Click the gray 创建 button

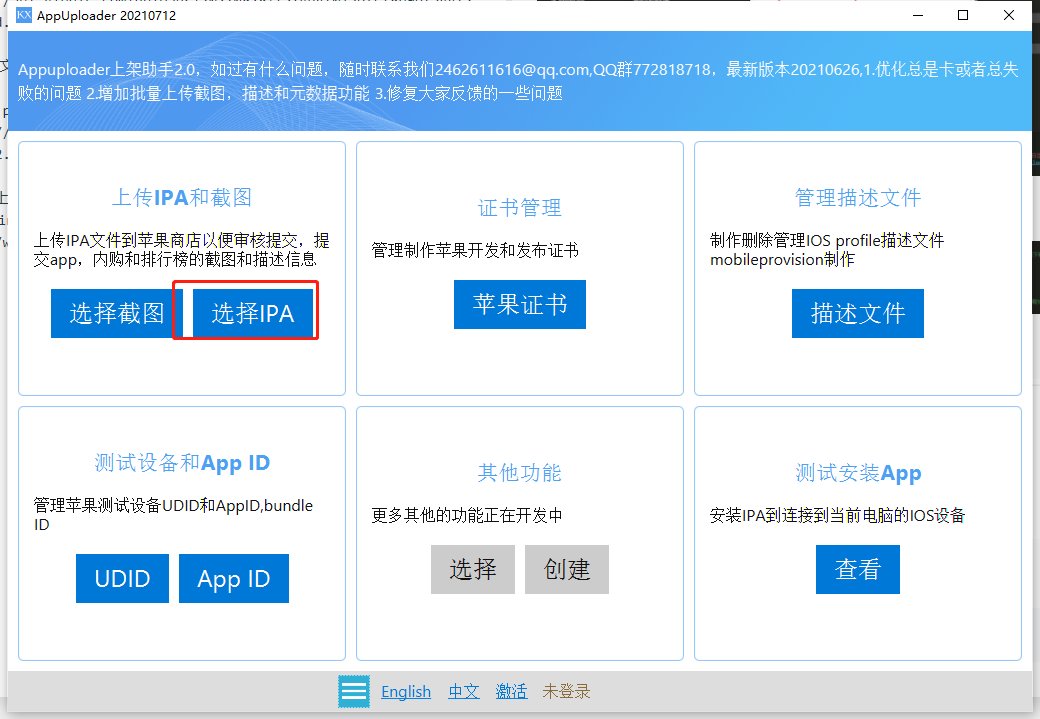(x=566, y=569)
